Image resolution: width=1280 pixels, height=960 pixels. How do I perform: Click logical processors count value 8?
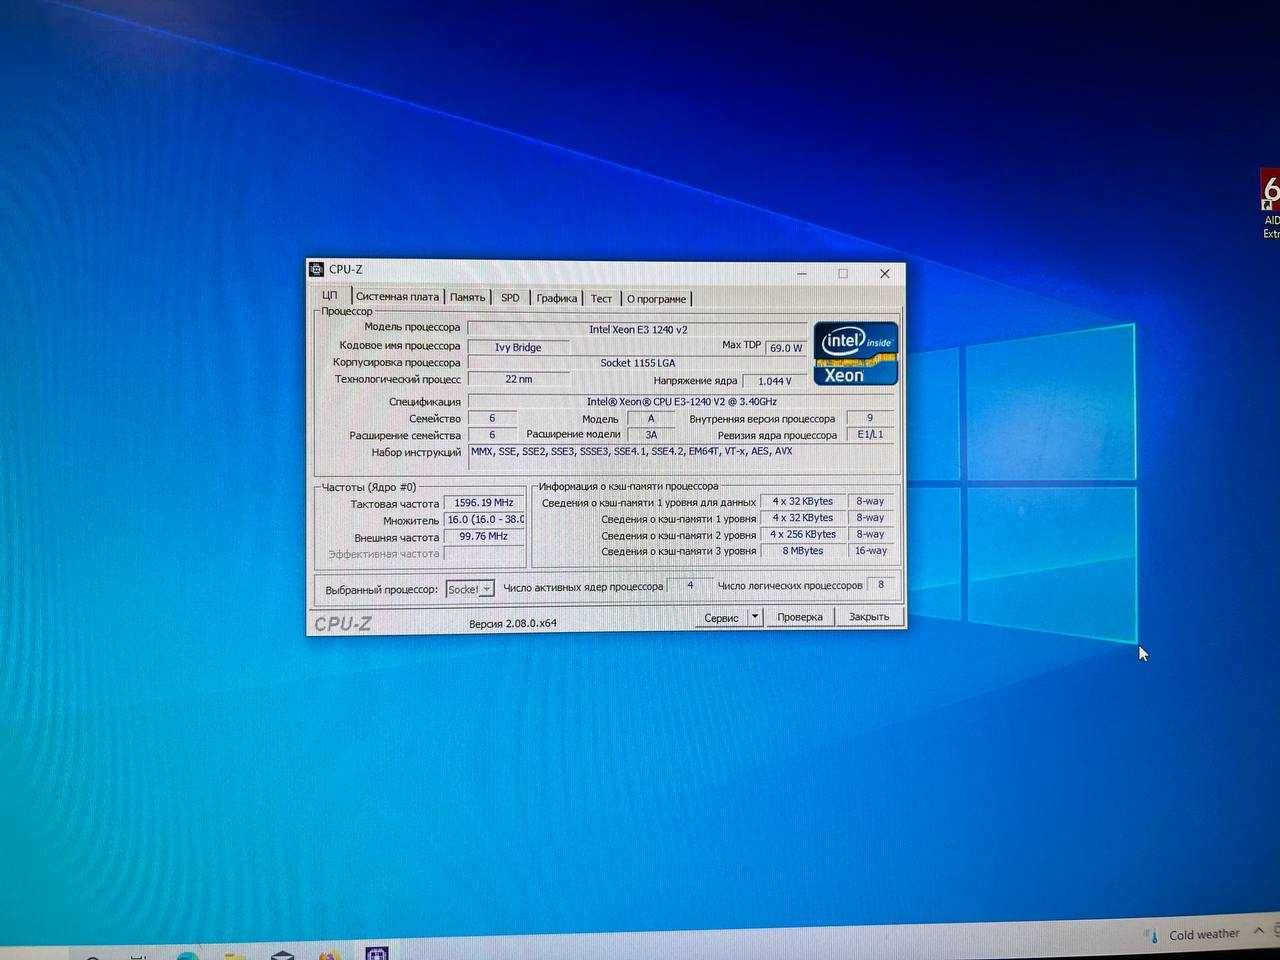[x=880, y=584]
